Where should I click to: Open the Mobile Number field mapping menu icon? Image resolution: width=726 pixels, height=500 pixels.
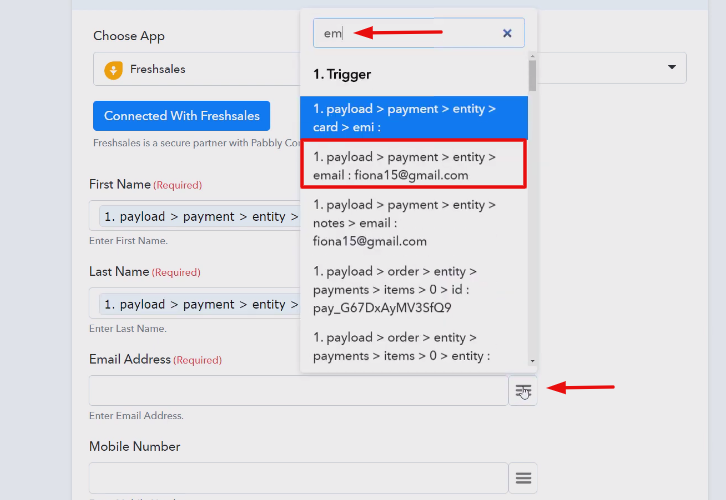[x=523, y=478]
